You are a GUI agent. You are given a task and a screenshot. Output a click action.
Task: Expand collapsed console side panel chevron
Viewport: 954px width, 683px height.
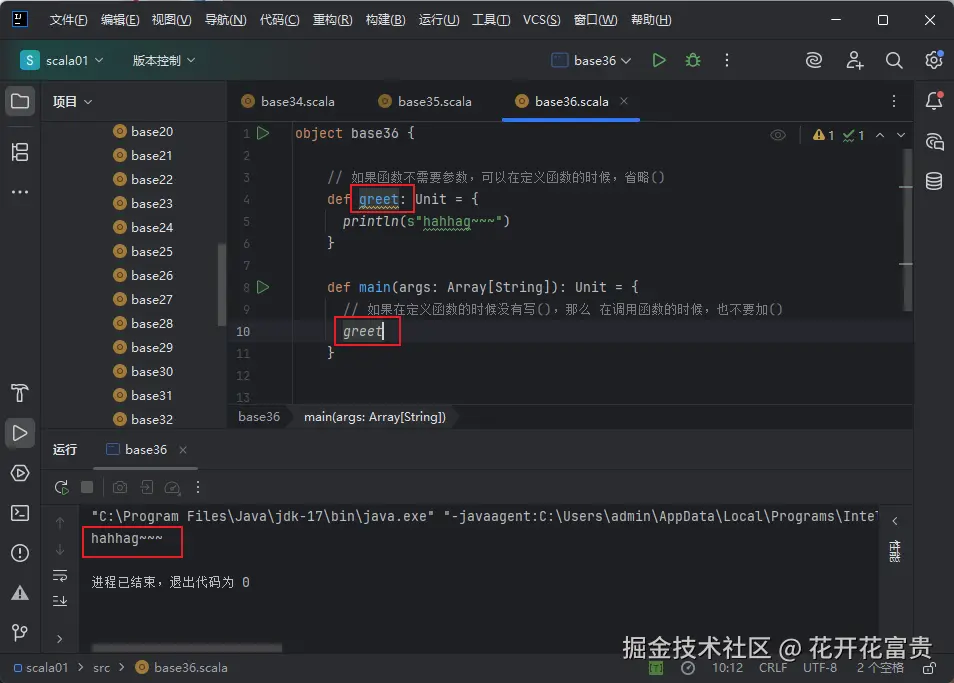click(894, 521)
